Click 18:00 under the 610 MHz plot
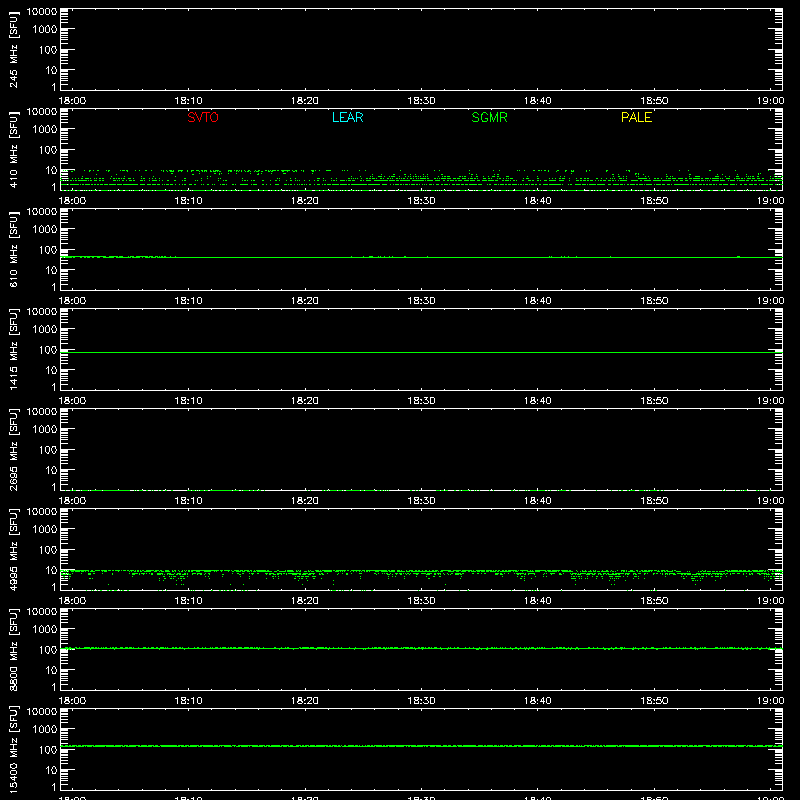This screenshot has height=800, width=800. coord(72,301)
